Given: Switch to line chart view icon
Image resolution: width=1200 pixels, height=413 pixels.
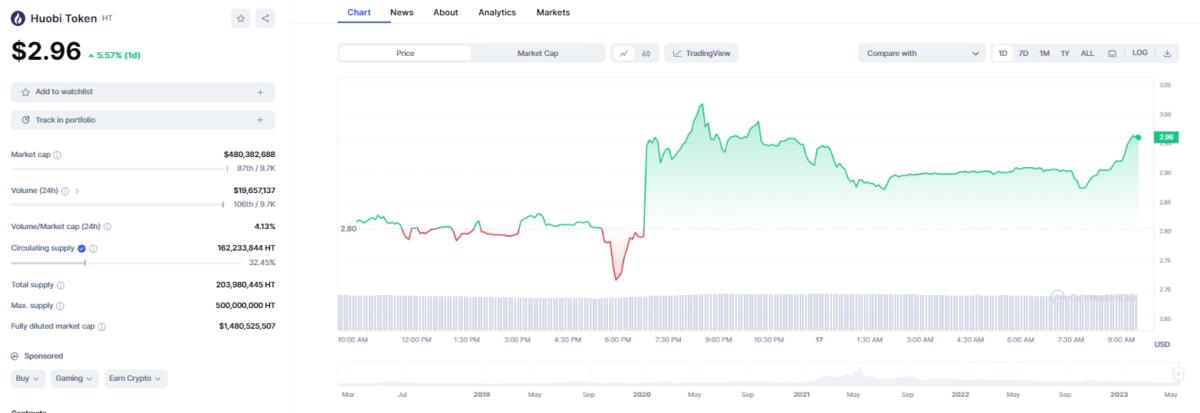Looking at the screenshot, I should (624, 53).
